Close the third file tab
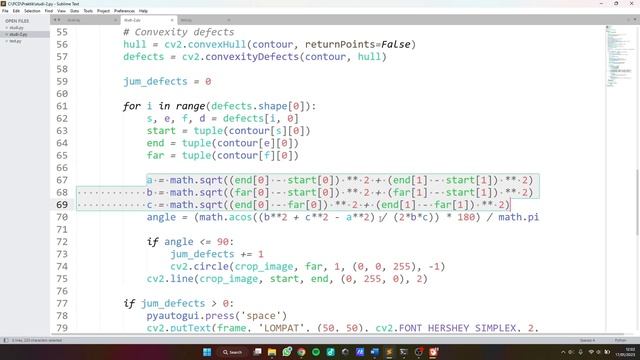This screenshot has width=640, height=360. [229, 20]
